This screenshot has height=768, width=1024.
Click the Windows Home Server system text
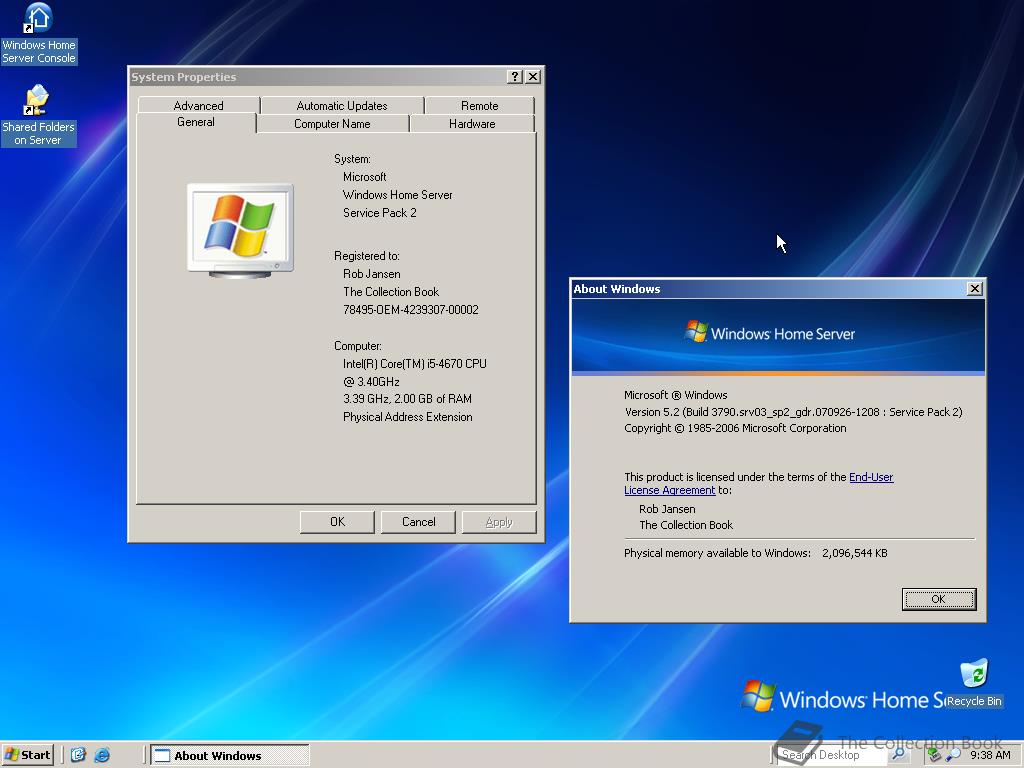(397, 195)
